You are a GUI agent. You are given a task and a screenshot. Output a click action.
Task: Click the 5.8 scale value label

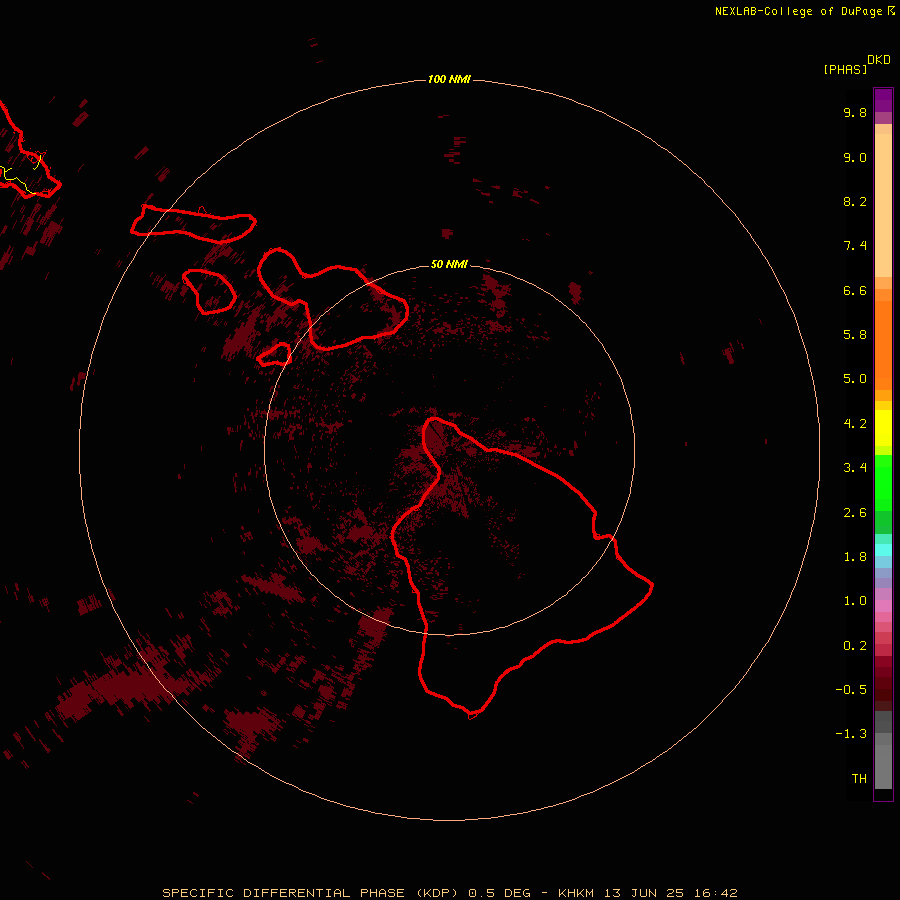(x=855, y=335)
